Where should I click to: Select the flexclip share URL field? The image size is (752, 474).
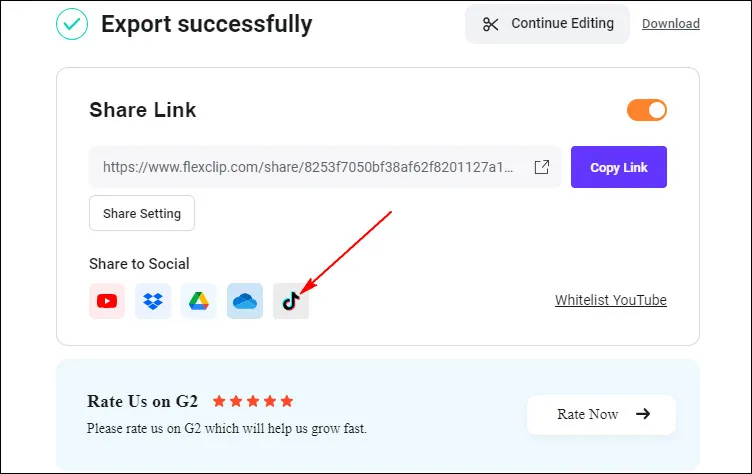pos(325,167)
